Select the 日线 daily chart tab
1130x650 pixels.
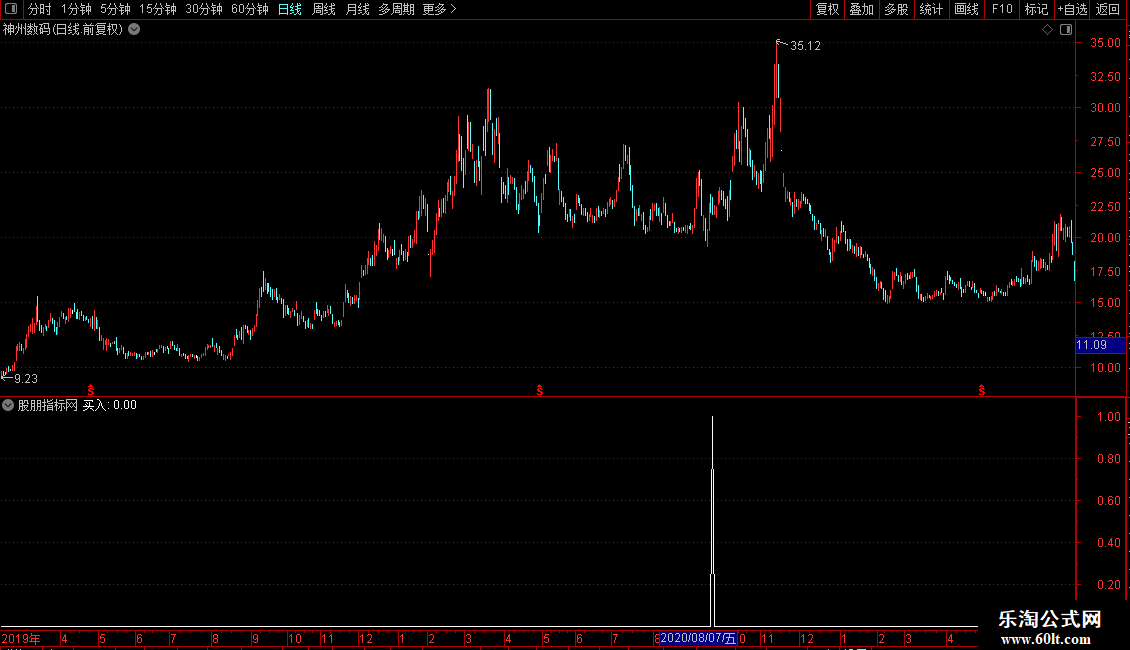coord(290,9)
